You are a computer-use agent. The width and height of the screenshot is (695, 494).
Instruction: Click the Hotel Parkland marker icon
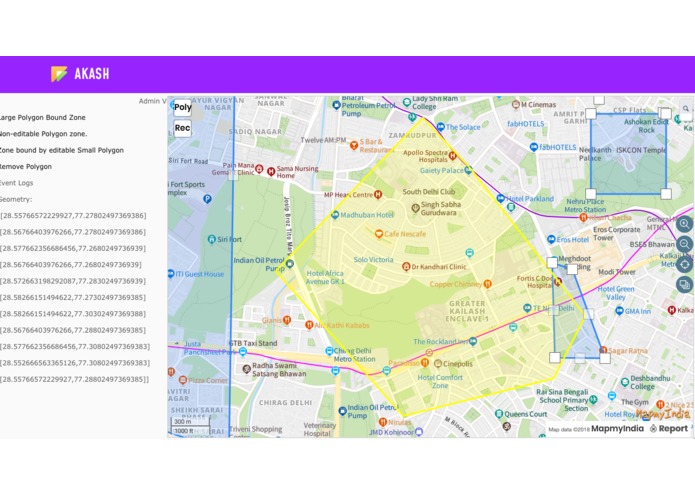point(500,198)
